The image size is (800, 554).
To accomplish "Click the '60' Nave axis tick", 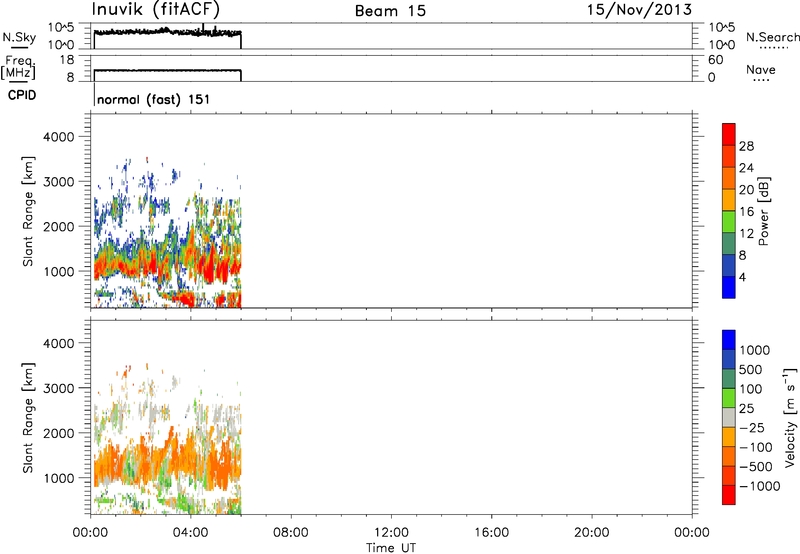I will pyautogui.click(x=715, y=60).
